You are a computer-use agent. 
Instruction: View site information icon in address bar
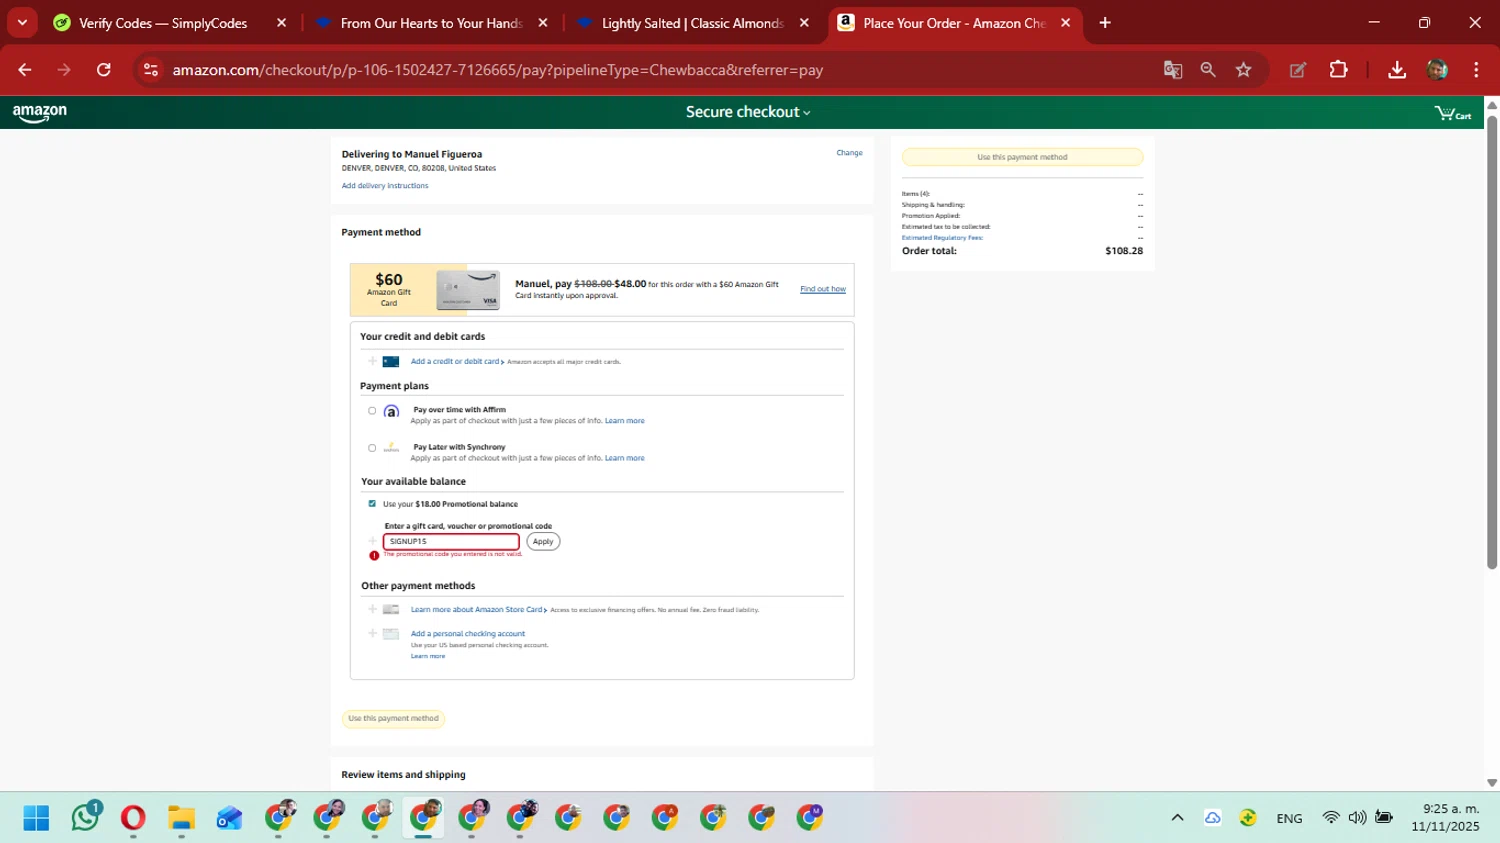coord(151,70)
